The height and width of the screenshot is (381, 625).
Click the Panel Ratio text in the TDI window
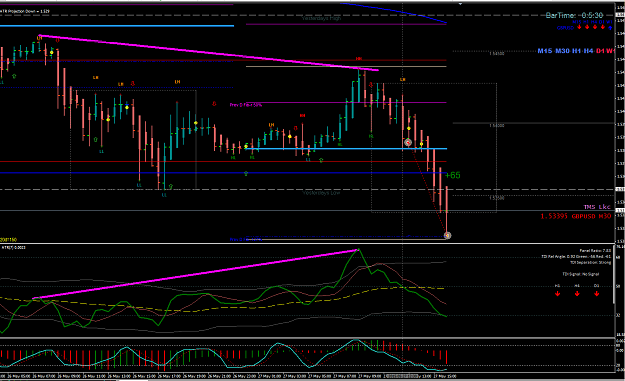pos(595,251)
